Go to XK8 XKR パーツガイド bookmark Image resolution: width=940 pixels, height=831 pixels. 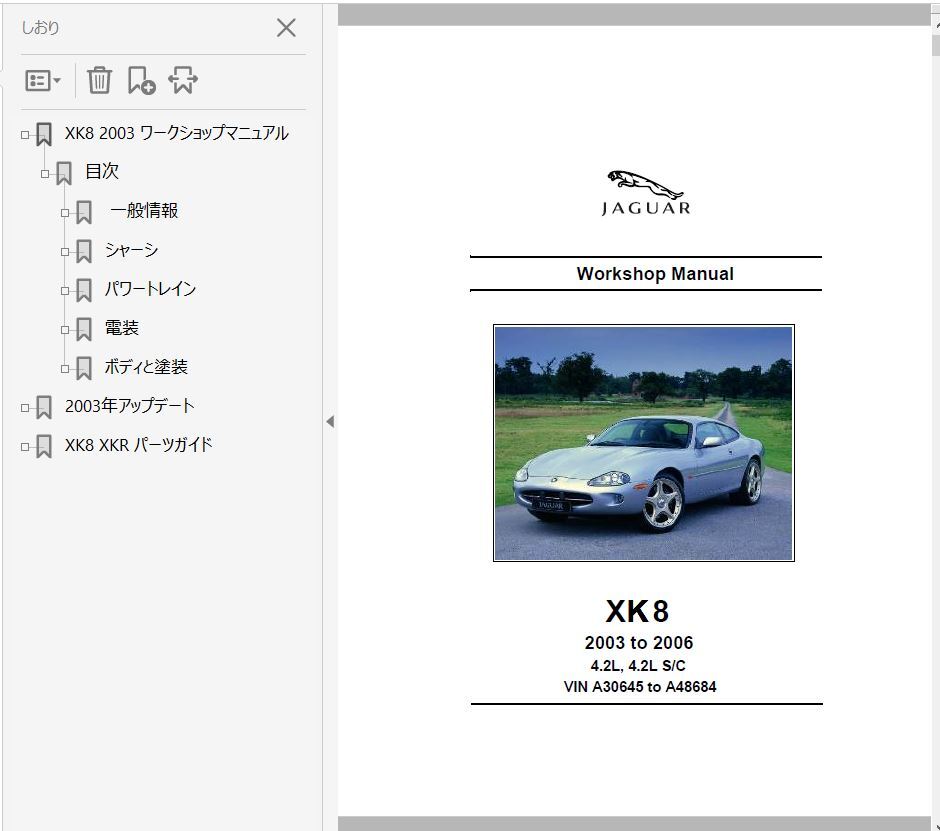pyautogui.click(x=138, y=445)
